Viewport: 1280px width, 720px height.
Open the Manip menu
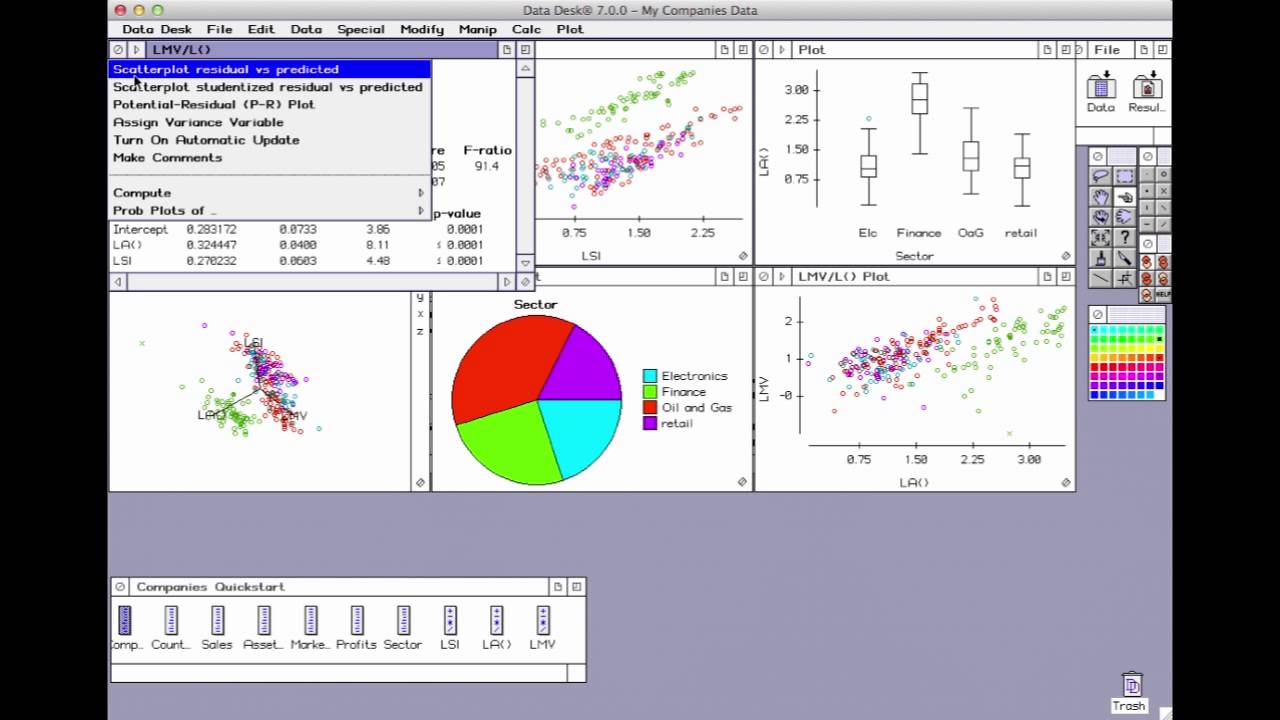point(477,29)
